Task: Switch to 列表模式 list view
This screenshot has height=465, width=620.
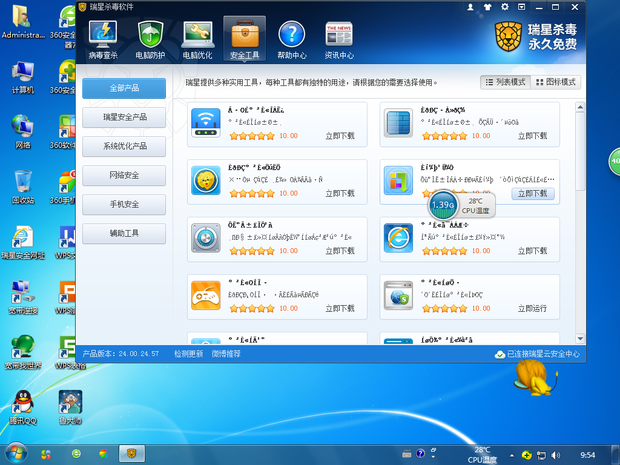Action: point(505,82)
